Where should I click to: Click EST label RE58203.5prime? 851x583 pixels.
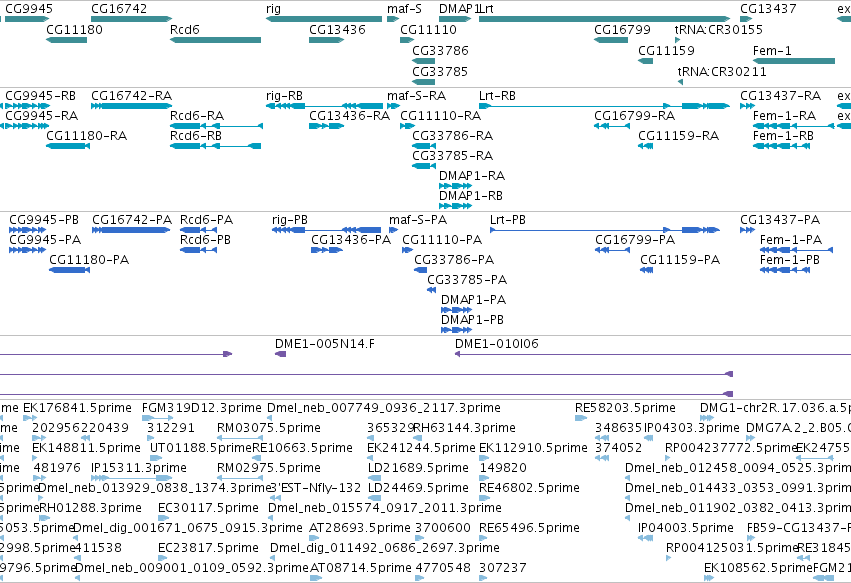(625, 408)
